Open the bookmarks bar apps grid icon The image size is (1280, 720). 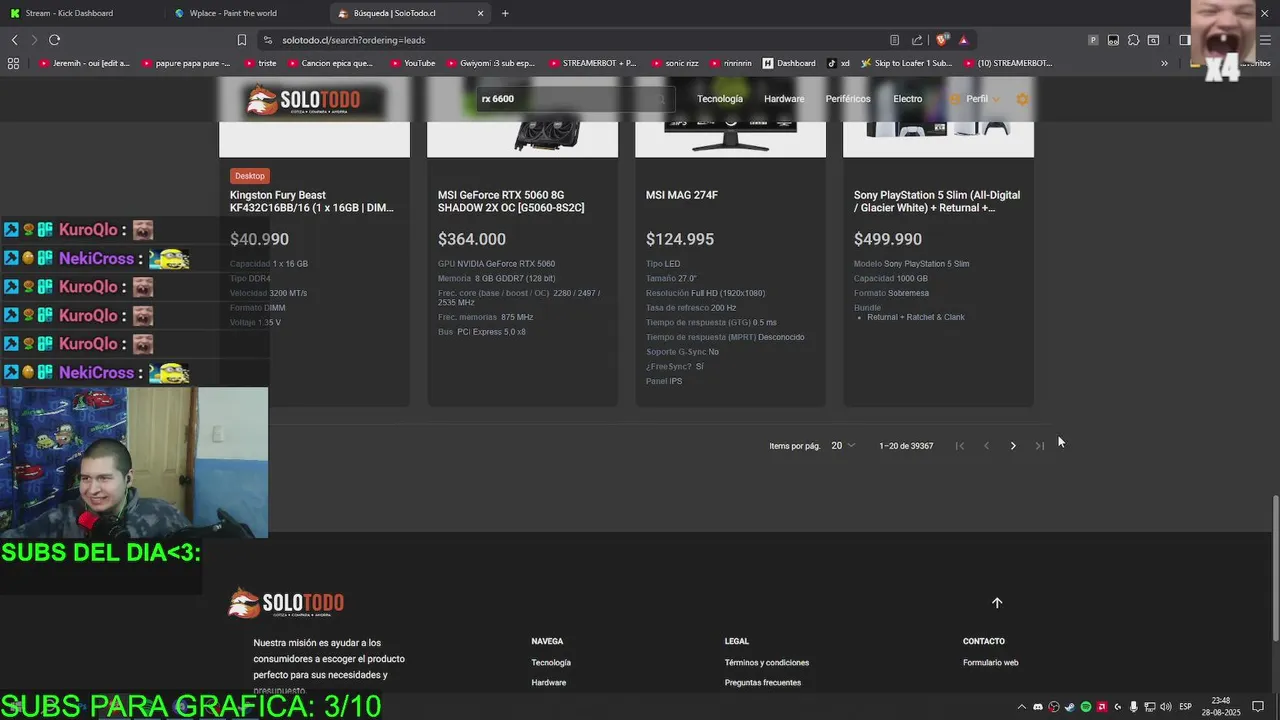coord(13,63)
